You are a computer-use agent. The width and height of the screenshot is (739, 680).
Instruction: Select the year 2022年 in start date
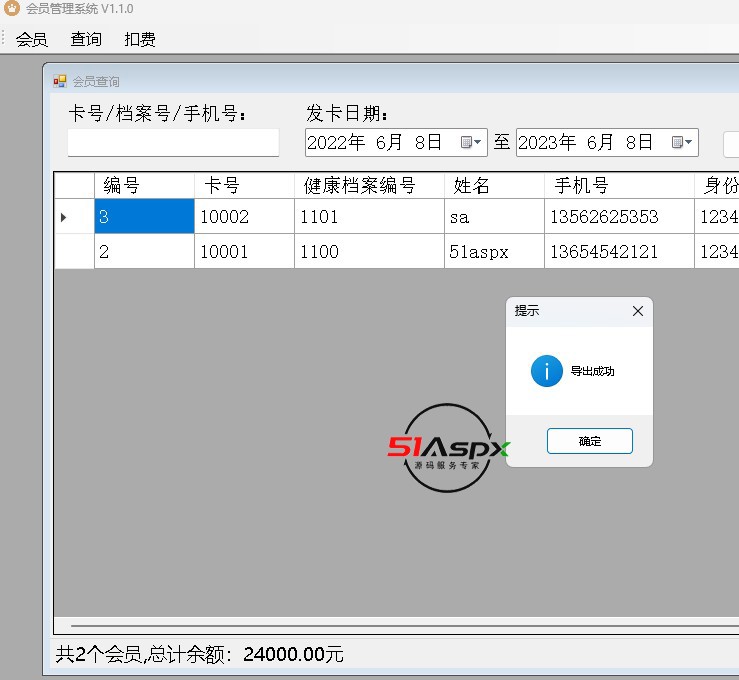336,142
